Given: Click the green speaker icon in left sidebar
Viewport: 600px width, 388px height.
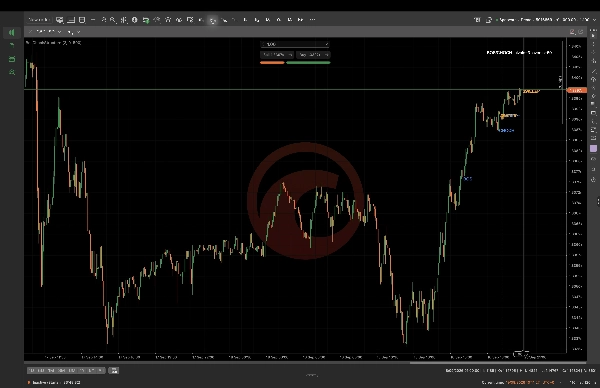Looking at the screenshot, I should click(x=11, y=33).
